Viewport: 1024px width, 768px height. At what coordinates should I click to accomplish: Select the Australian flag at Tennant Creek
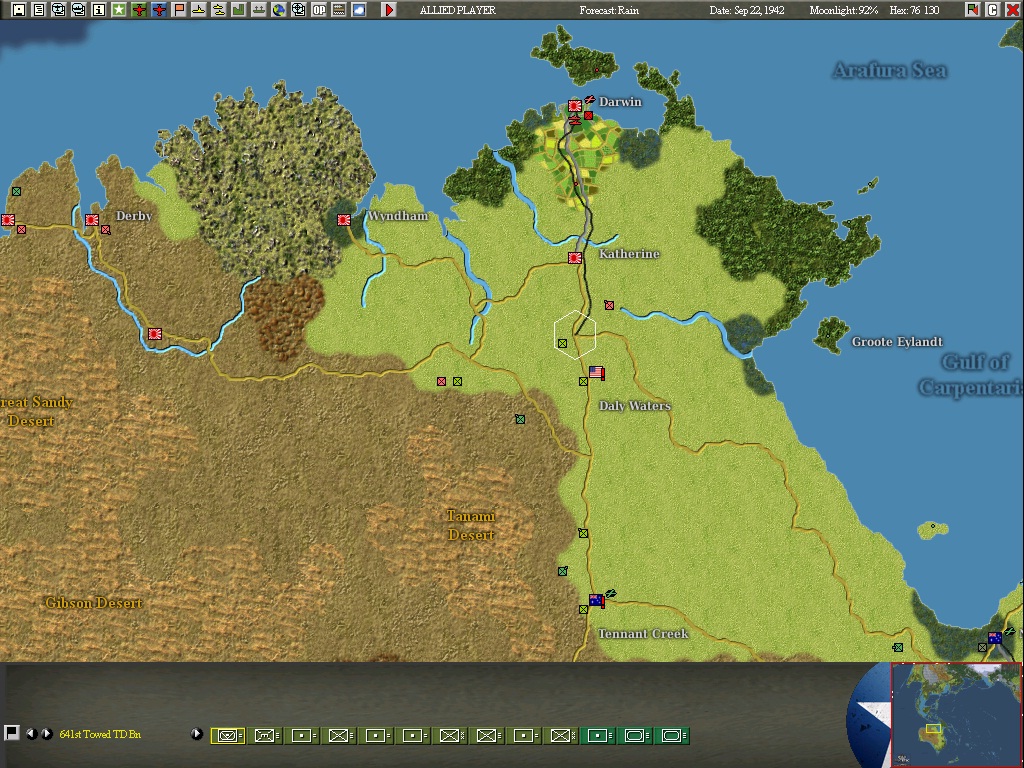coord(596,600)
